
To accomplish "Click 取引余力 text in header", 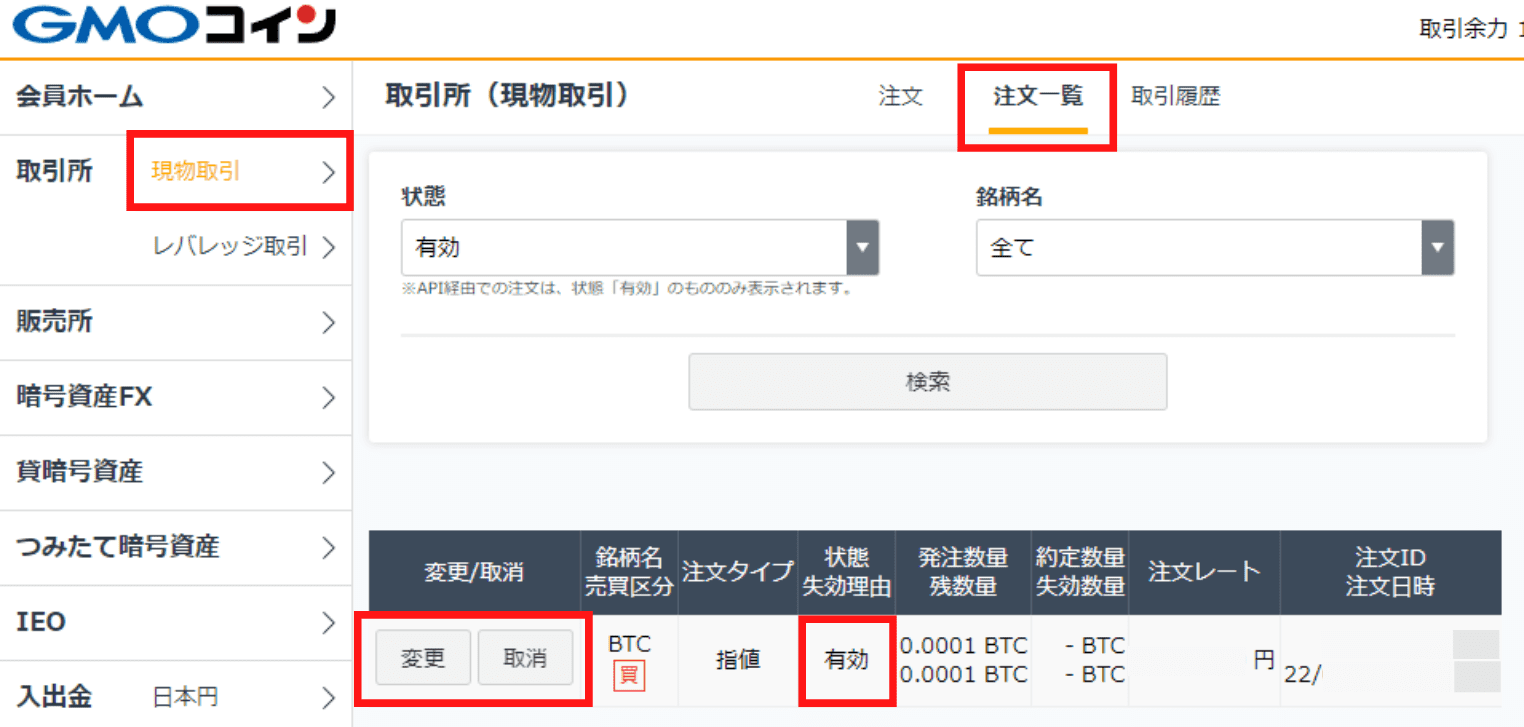I will 1463,29.
